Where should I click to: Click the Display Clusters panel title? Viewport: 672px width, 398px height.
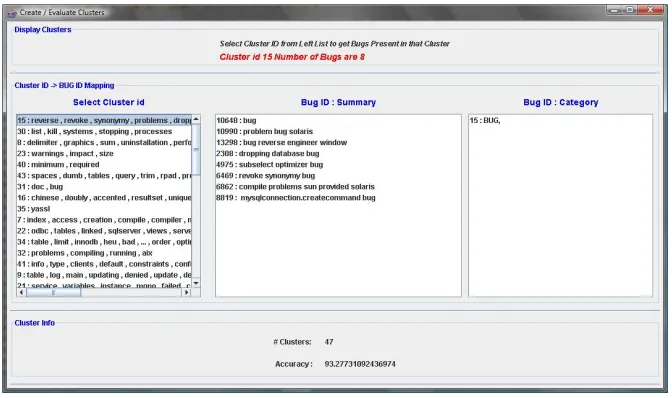pos(43,30)
